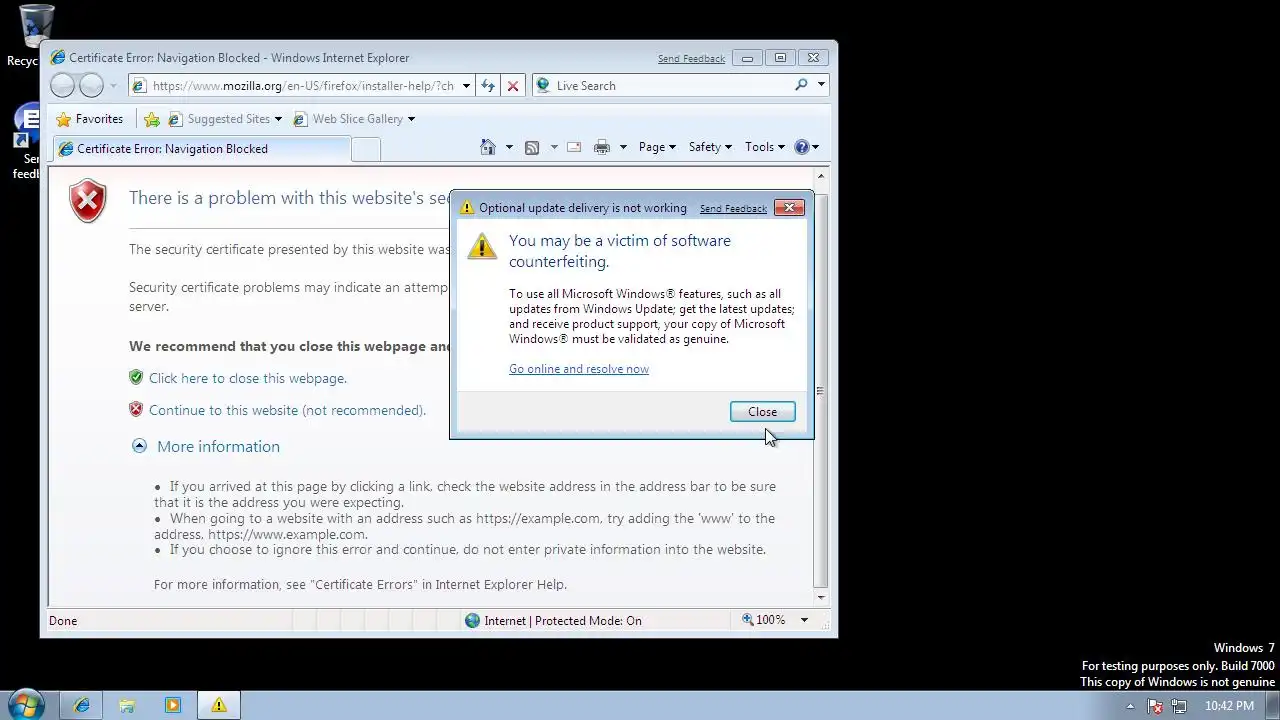Image resolution: width=1280 pixels, height=720 pixels.
Task: Click the Home icon in the command bar
Action: tap(488, 147)
